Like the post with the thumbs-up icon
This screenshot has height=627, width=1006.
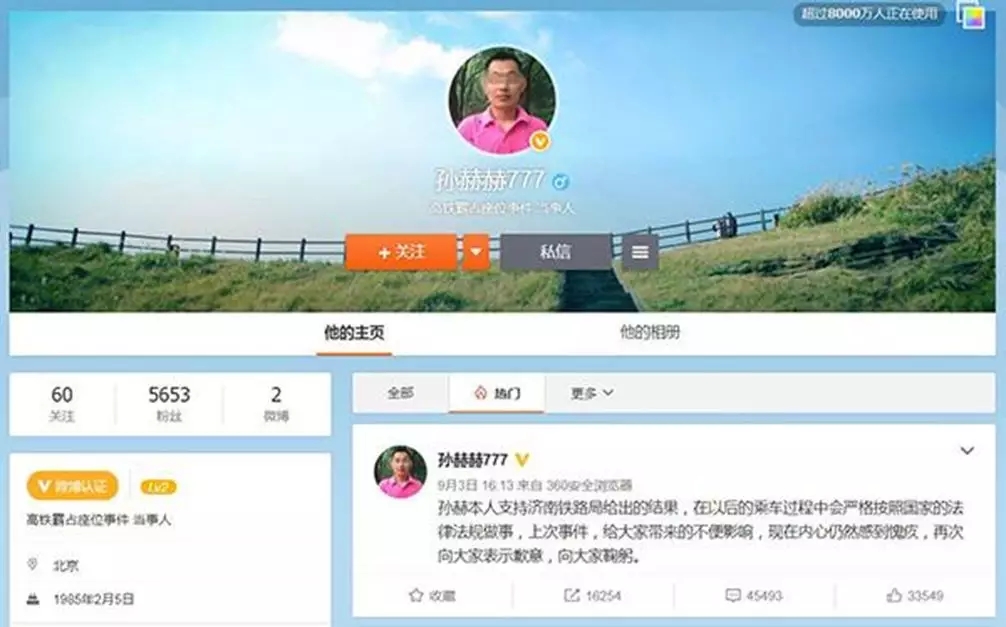point(894,595)
